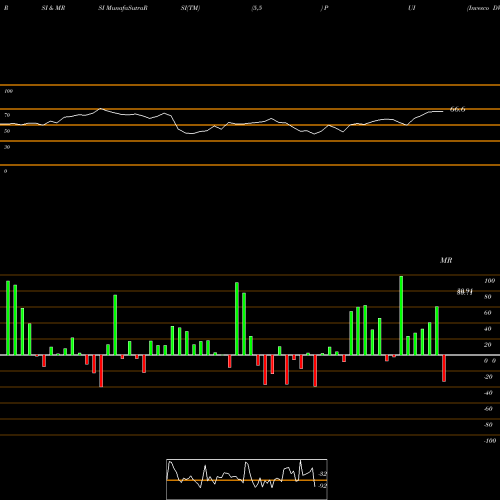Click the RSI axis label 70
The width and height of the screenshot is (500, 500).
tap(7, 115)
